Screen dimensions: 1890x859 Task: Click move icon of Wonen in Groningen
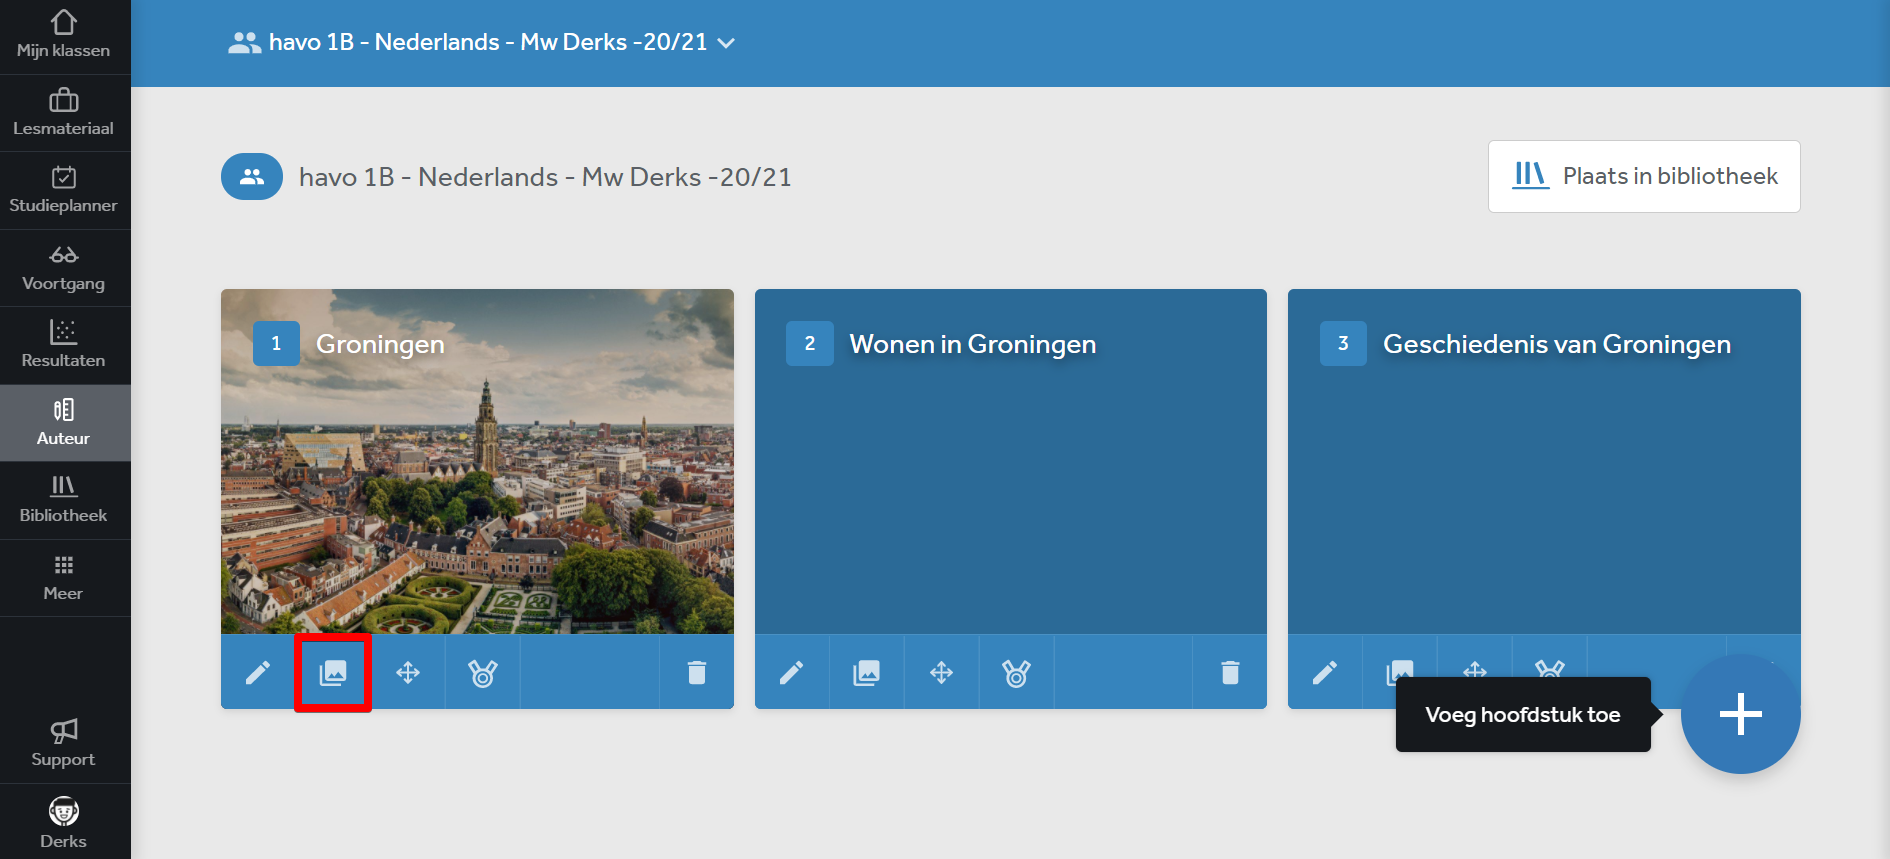tap(942, 672)
